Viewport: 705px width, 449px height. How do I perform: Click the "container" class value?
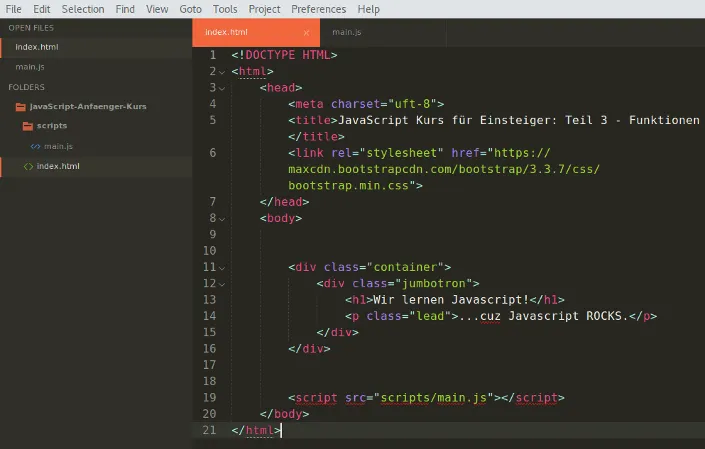[x=405, y=267]
